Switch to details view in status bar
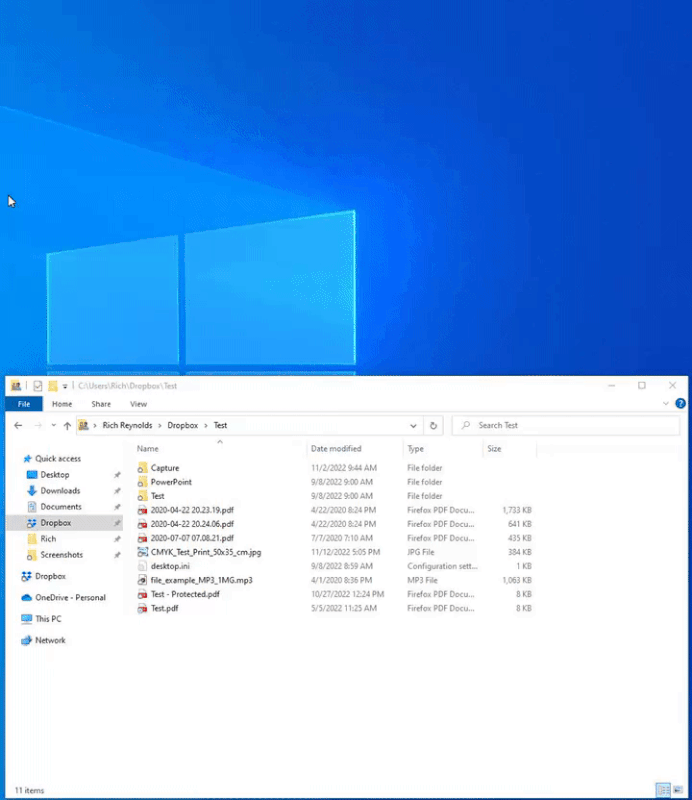This screenshot has width=692, height=800. (663, 789)
